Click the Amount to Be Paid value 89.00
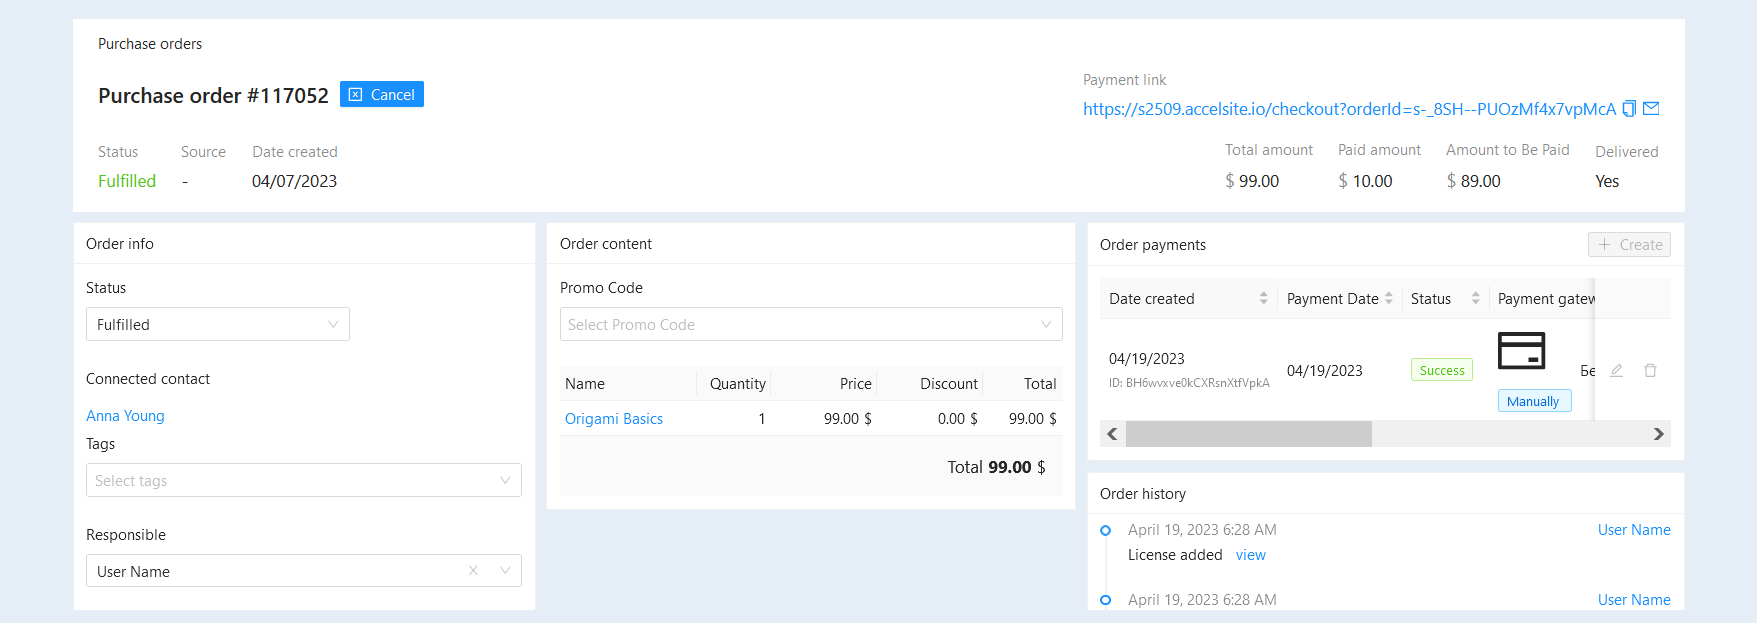Viewport: 1757px width, 623px height. click(x=1480, y=181)
